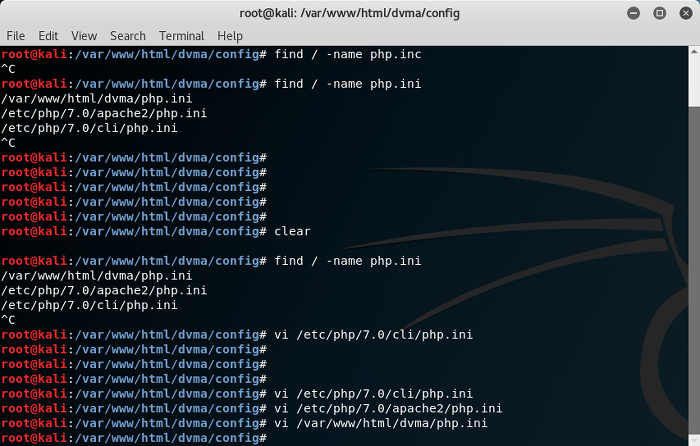700x446 pixels.
Task: Click the 'vi /etc/php/7.0/apache2/php.ini' command
Action: pos(388,408)
